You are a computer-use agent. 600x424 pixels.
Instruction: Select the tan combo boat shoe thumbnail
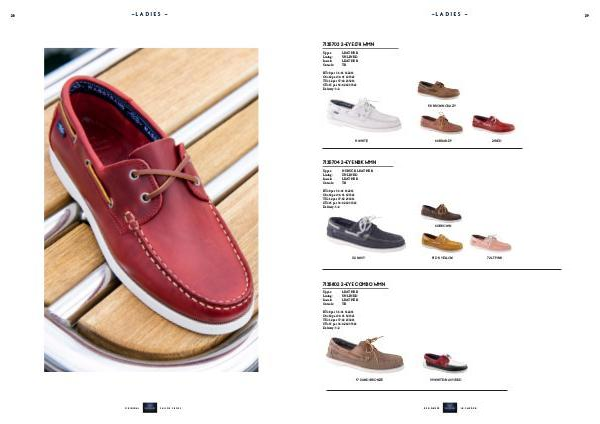coord(365,354)
